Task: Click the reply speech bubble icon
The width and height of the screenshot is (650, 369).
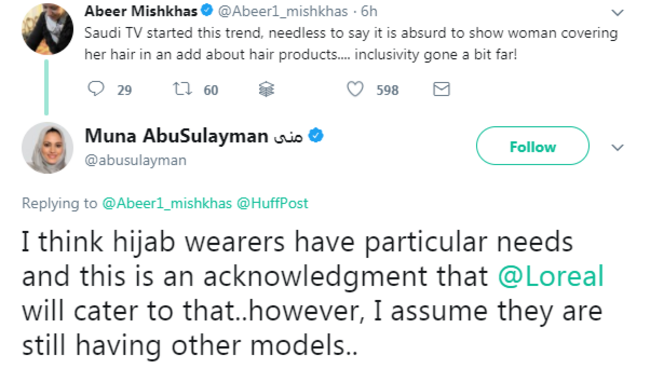Action: click(x=96, y=89)
